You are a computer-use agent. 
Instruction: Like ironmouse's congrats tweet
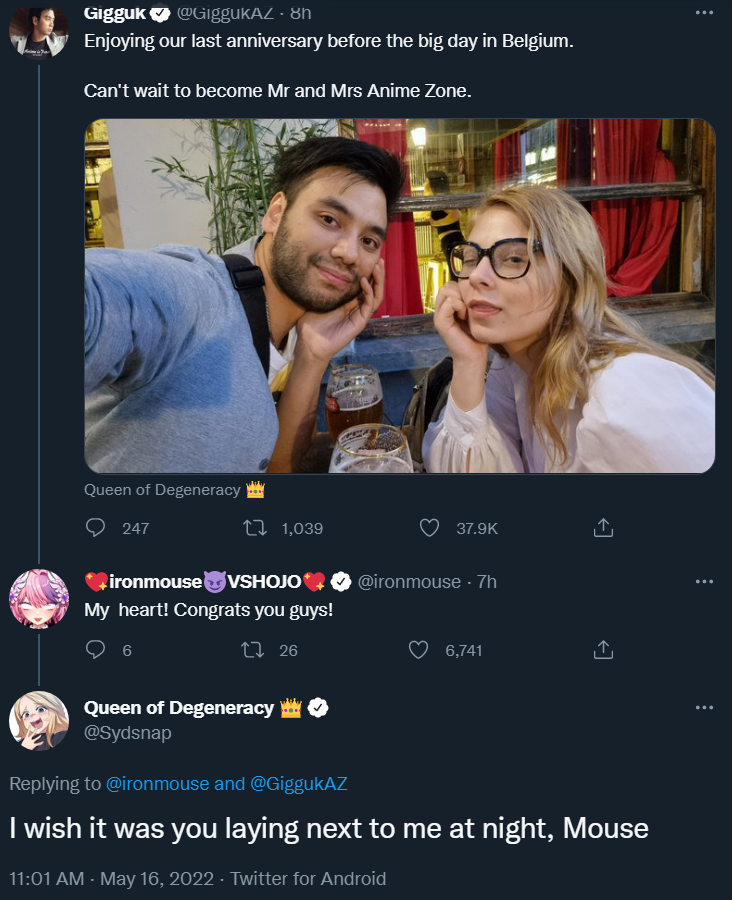point(420,650)
